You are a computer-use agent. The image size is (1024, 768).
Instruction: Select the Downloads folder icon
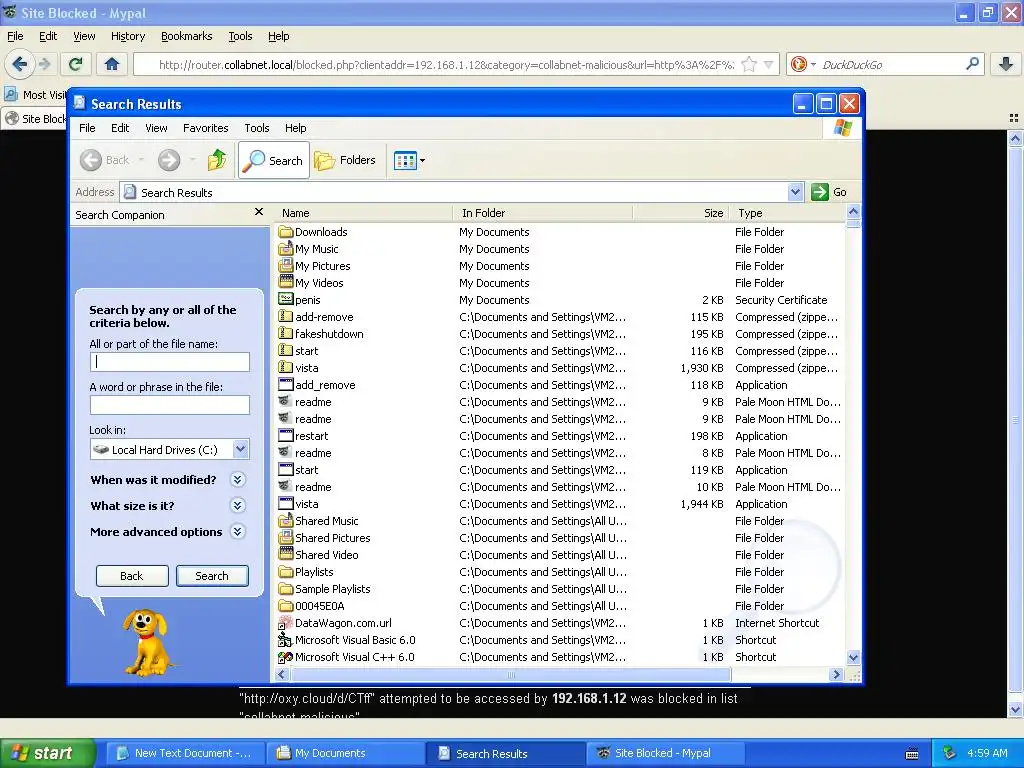pyautogui.click(x=285, y=232)
